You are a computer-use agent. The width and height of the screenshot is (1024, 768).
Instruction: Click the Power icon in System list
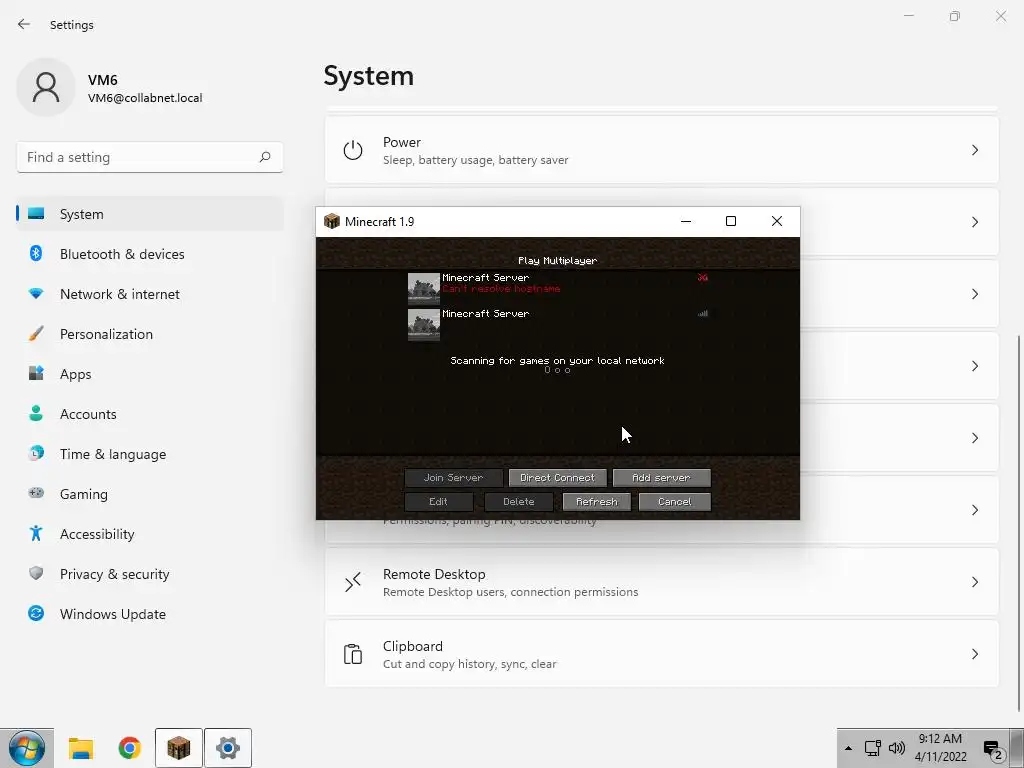pos(353,150)
